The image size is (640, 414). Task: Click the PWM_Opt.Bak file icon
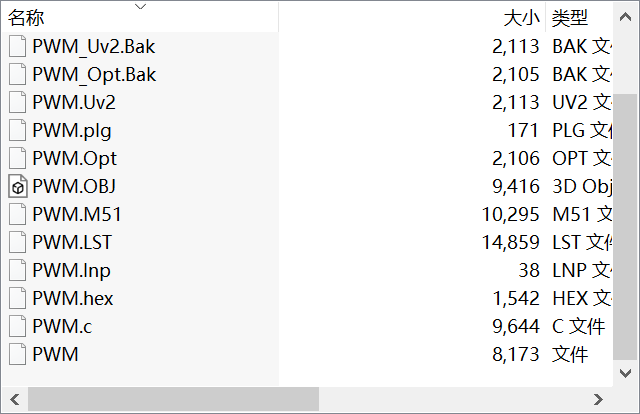tap(17, 74)
